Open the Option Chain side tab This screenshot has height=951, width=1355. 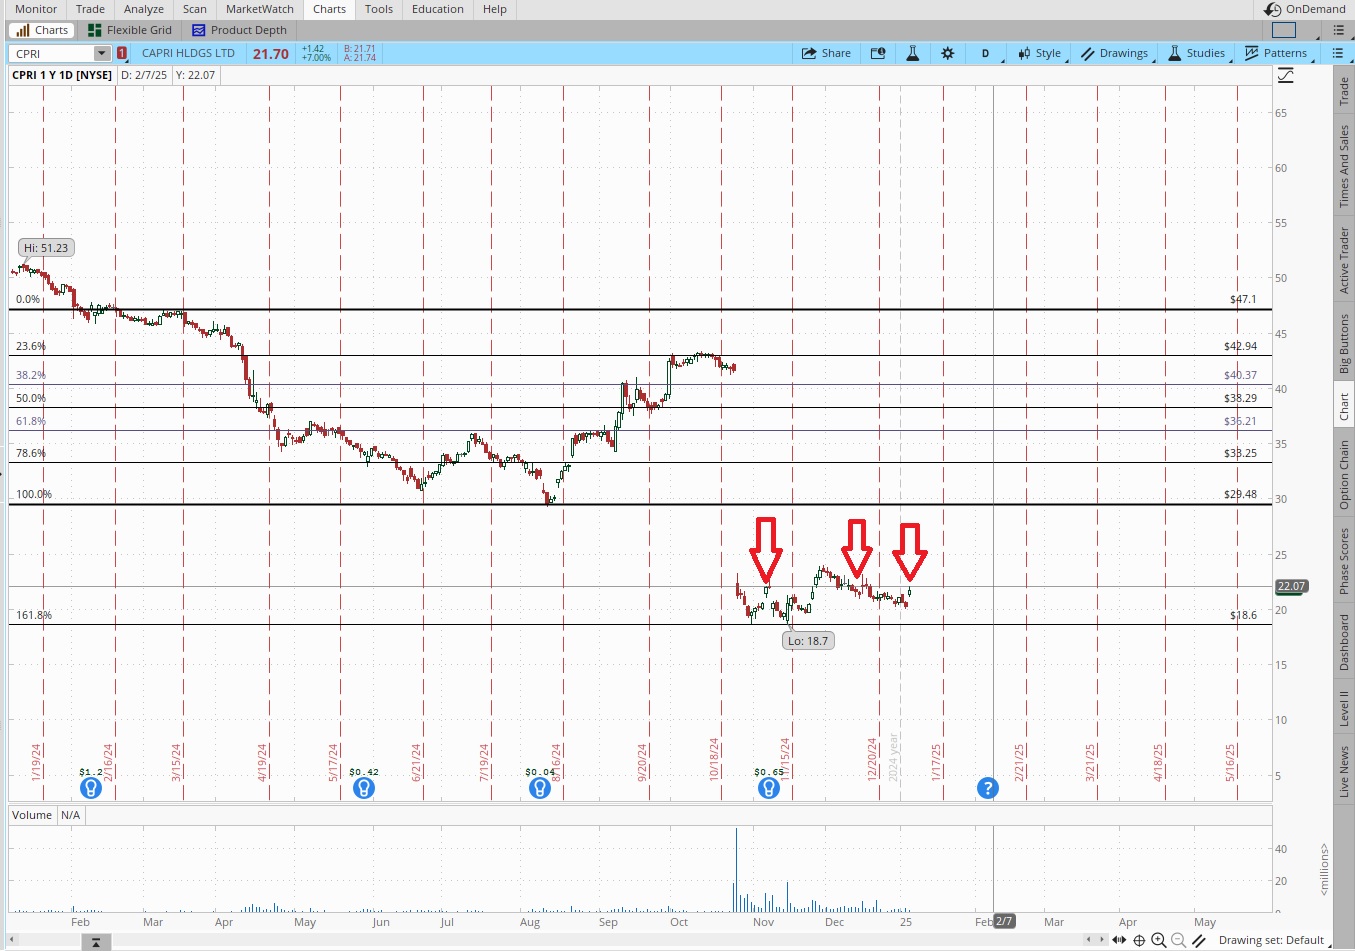click(1344, 475)
